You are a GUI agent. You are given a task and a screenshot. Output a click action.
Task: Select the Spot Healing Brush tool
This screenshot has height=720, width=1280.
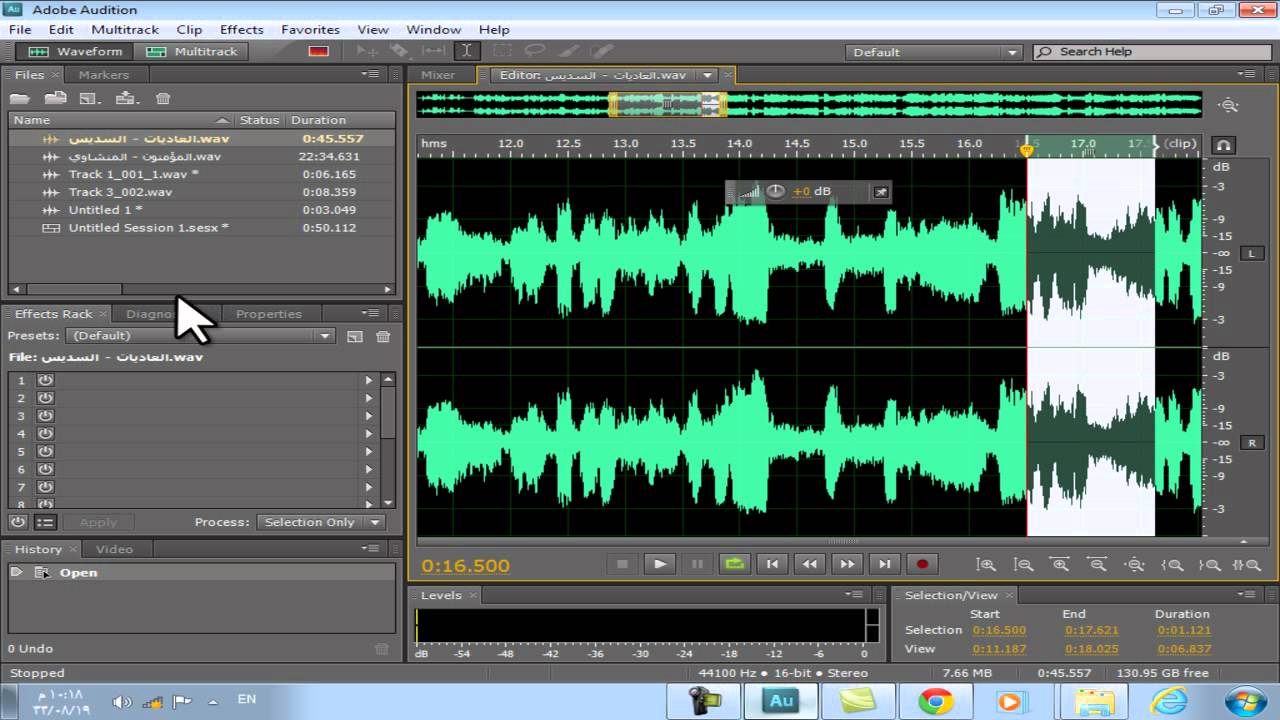(601, 51)
